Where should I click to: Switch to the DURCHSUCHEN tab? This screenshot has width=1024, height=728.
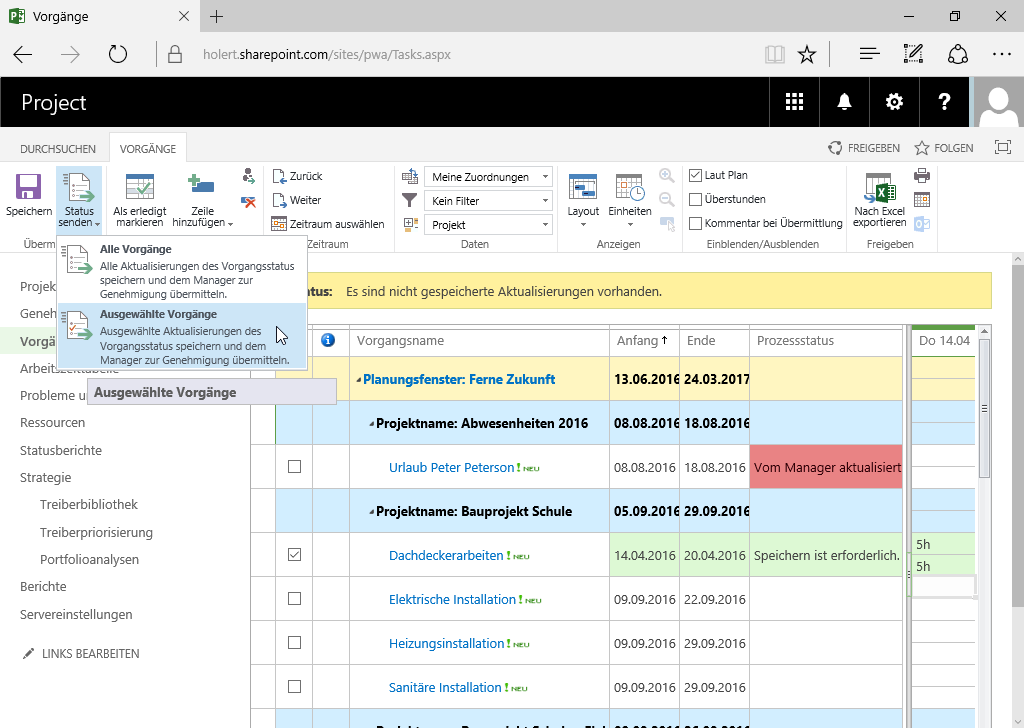pyautogui.click(x=57, y=149)
